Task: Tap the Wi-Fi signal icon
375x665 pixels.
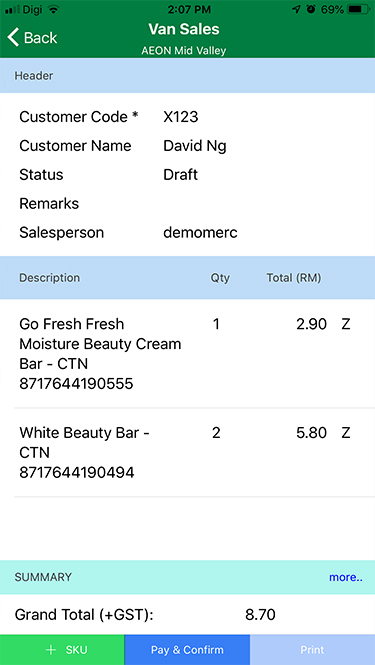Action: pos(53,9)
